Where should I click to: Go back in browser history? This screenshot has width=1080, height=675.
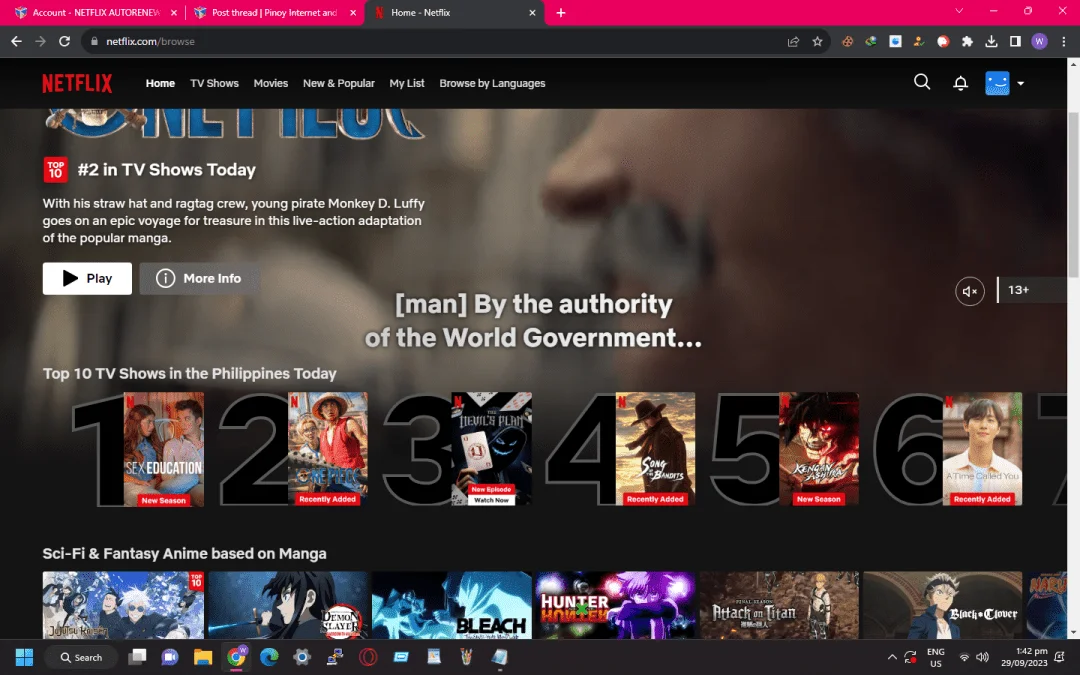[17, 41]
